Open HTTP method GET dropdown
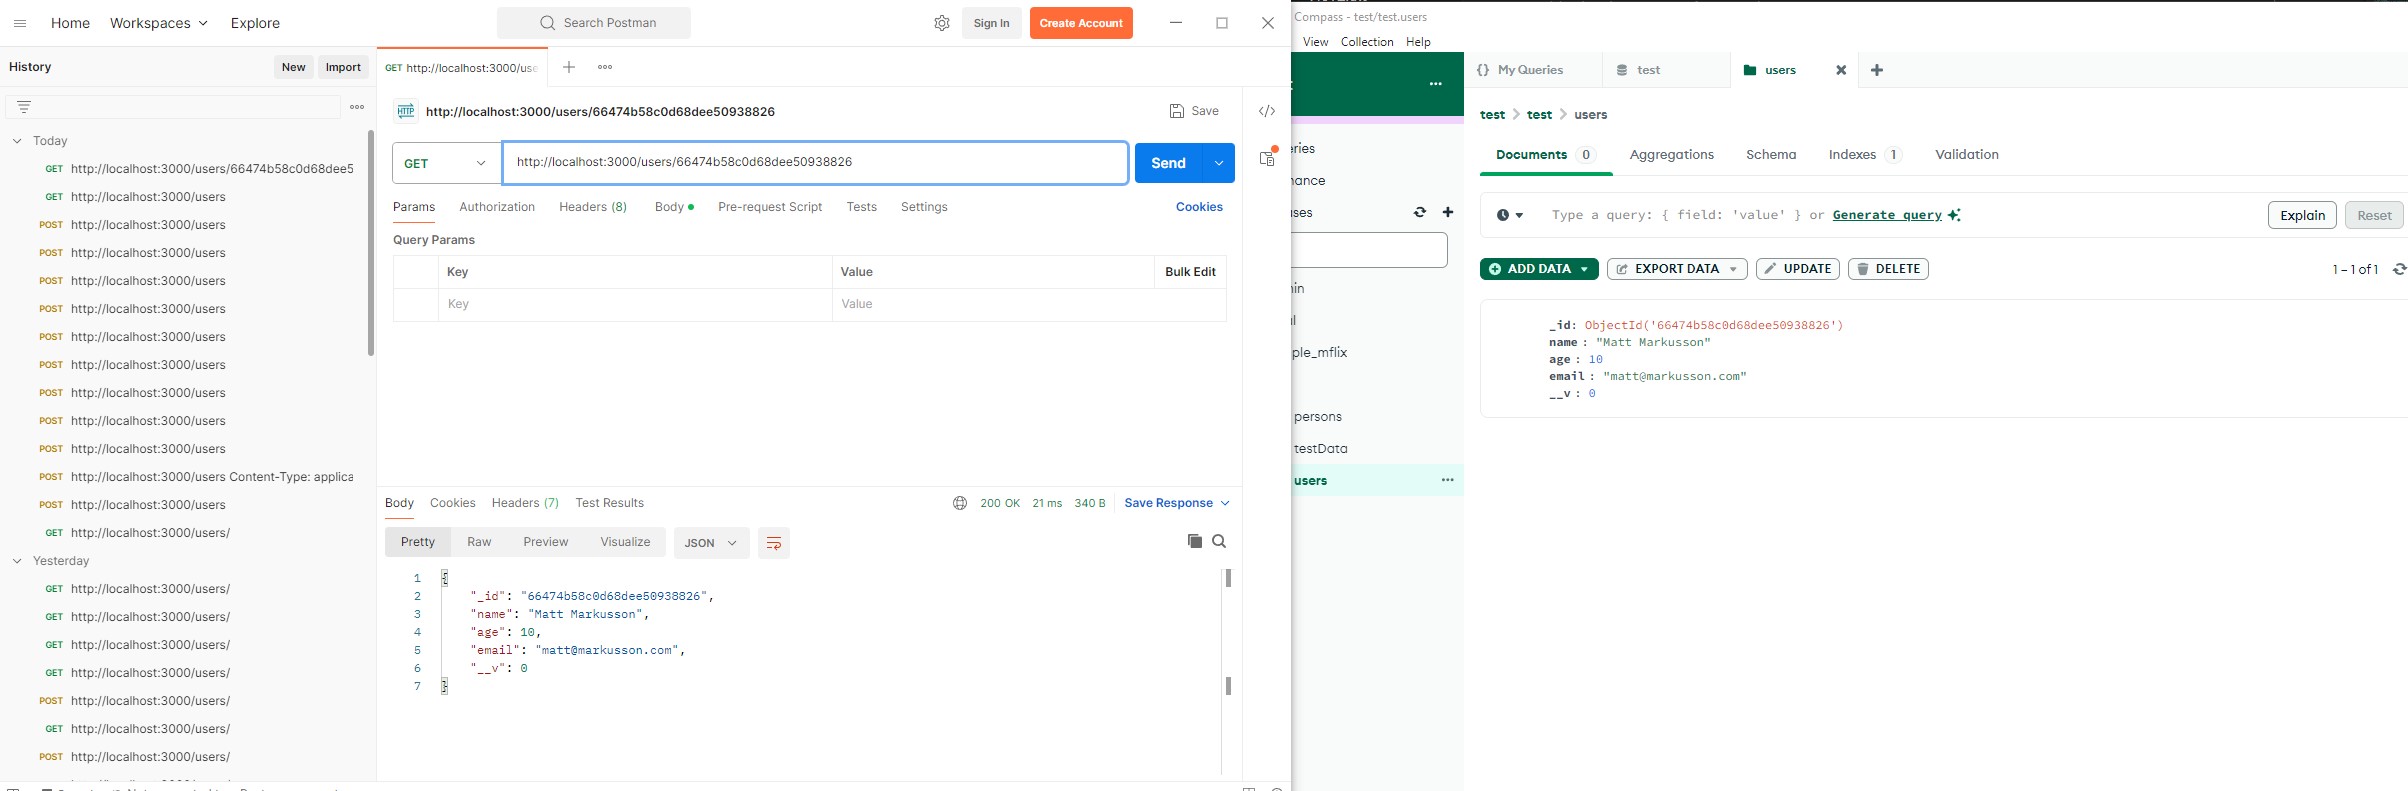Screen dimensions: 2408x791 [446, 163]
